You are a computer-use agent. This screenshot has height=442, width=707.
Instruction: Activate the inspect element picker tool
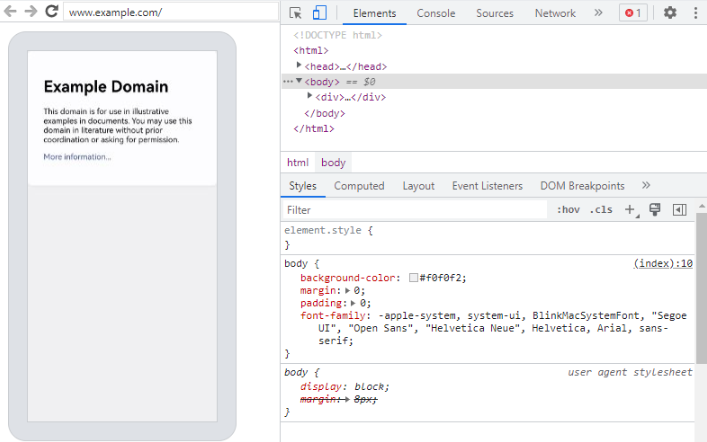click(x=296, y=13)
